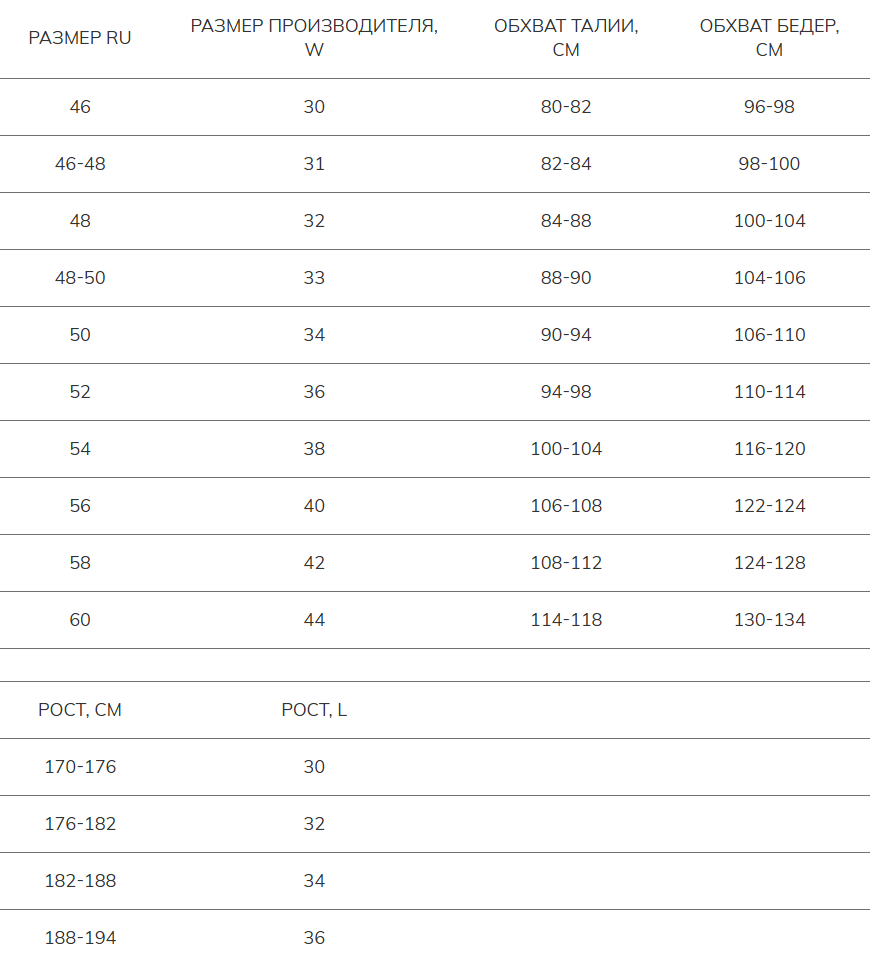The height and width of the screenshot is (970, 879).
Task: Click the RU size 52 cell
Action: pos(80,392)
